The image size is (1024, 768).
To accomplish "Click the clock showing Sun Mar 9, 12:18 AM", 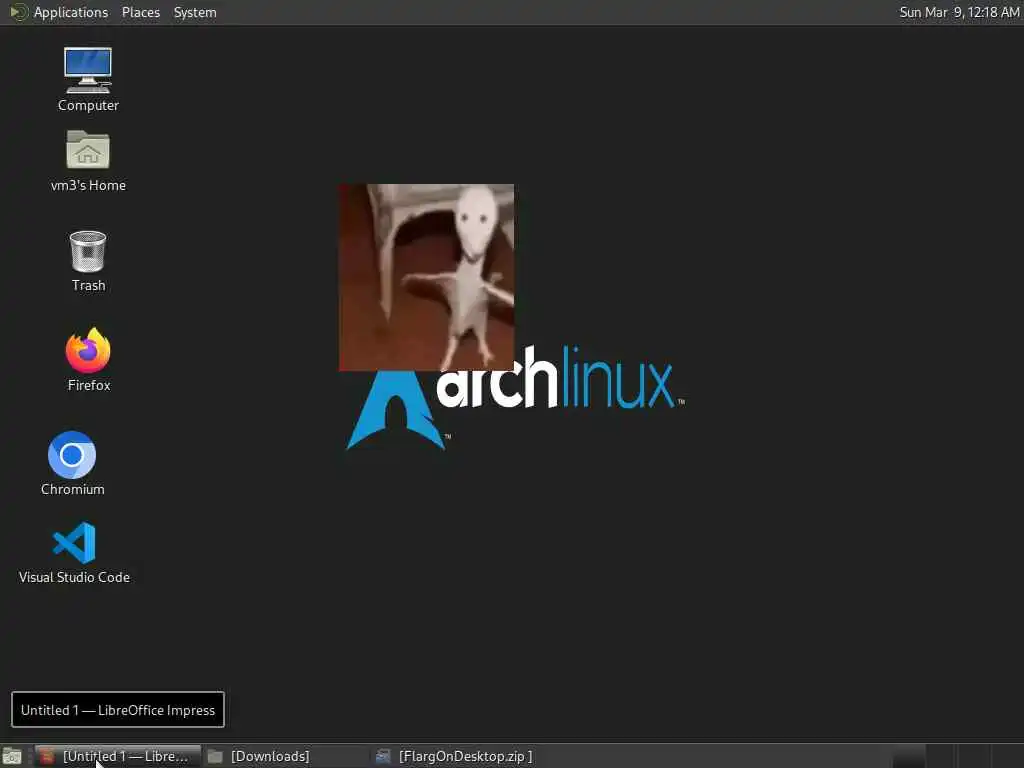I will 959,12.
